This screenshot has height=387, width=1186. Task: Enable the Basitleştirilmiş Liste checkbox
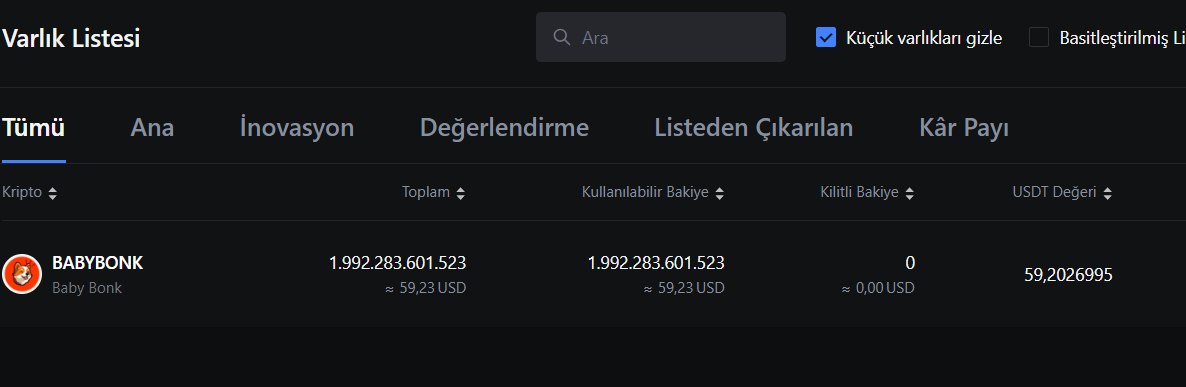point(1039,37)
